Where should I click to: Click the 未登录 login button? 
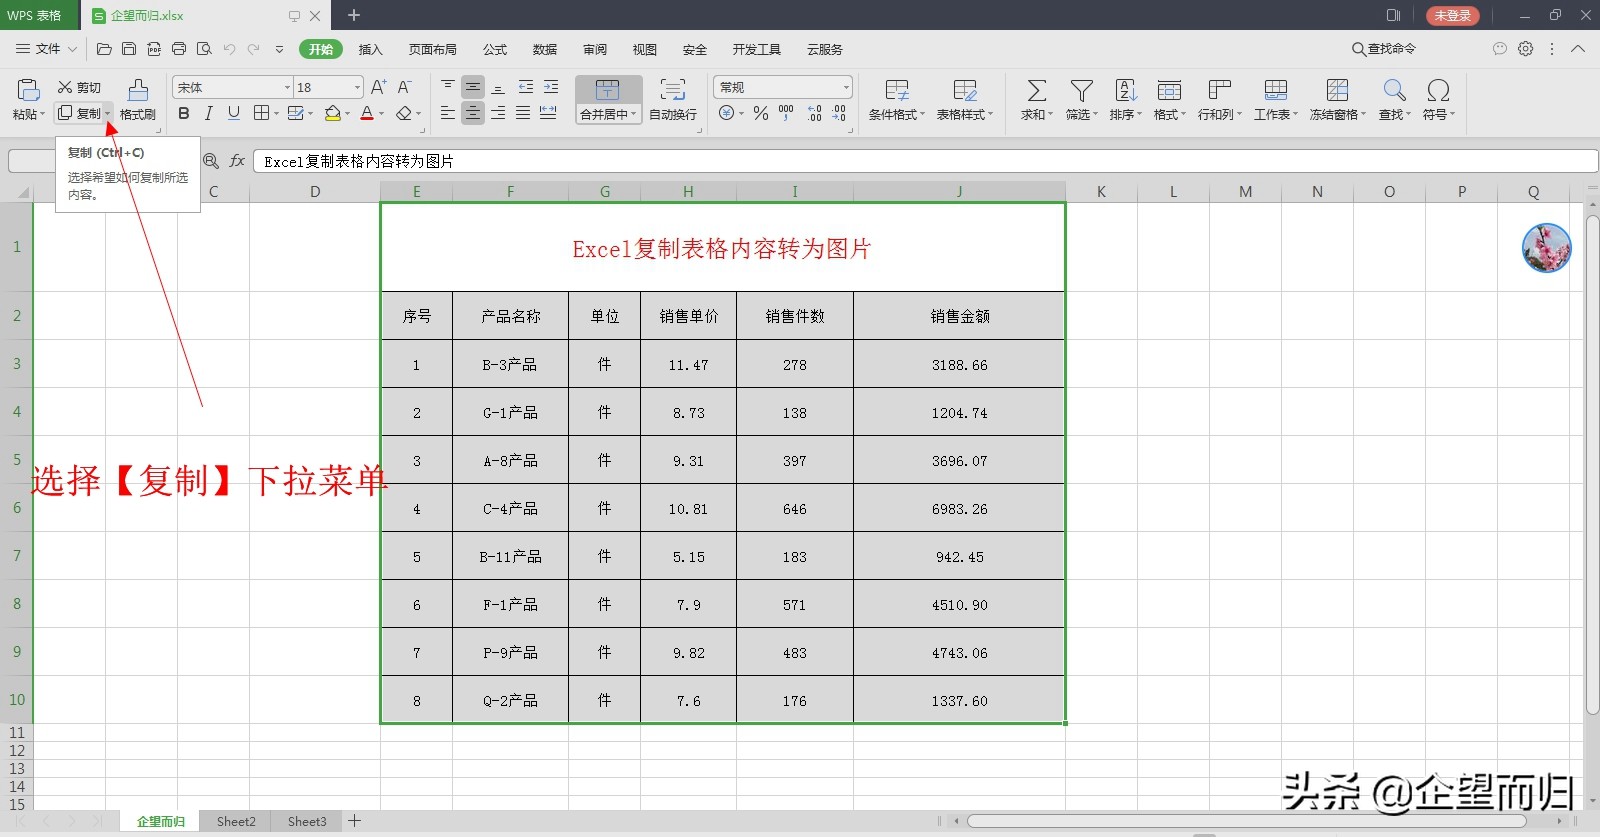[1452, 15]
